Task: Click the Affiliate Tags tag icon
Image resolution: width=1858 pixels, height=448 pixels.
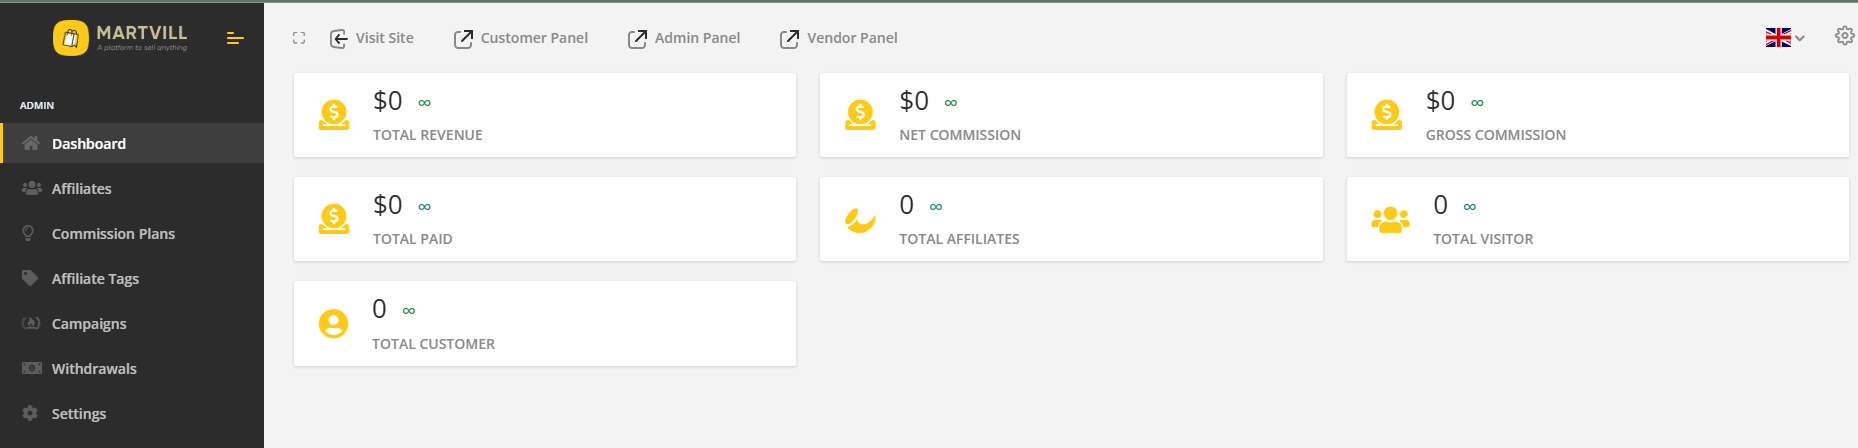Action: pos(30,278)
